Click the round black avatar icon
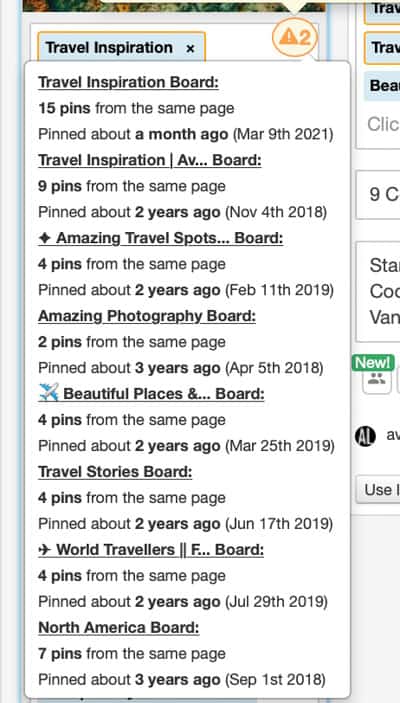 pyautogui.click(x=365, y=437)
